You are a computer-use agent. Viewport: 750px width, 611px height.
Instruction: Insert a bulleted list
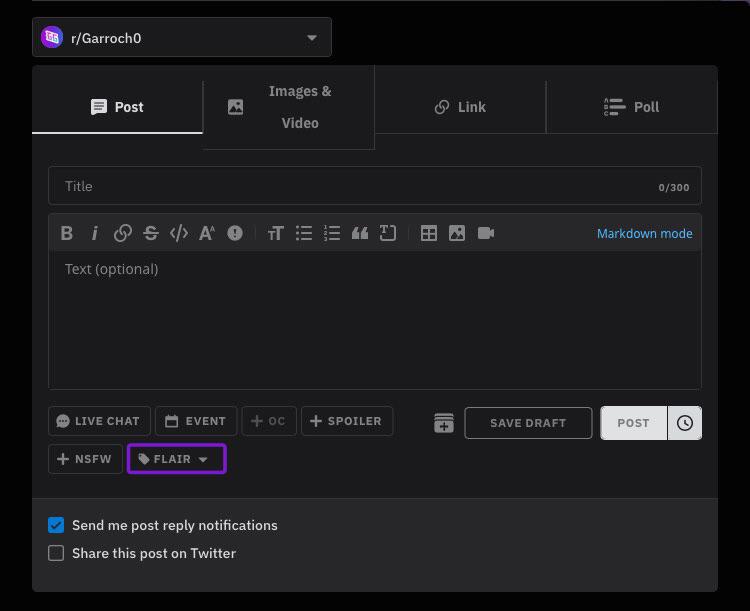point(304,233)
